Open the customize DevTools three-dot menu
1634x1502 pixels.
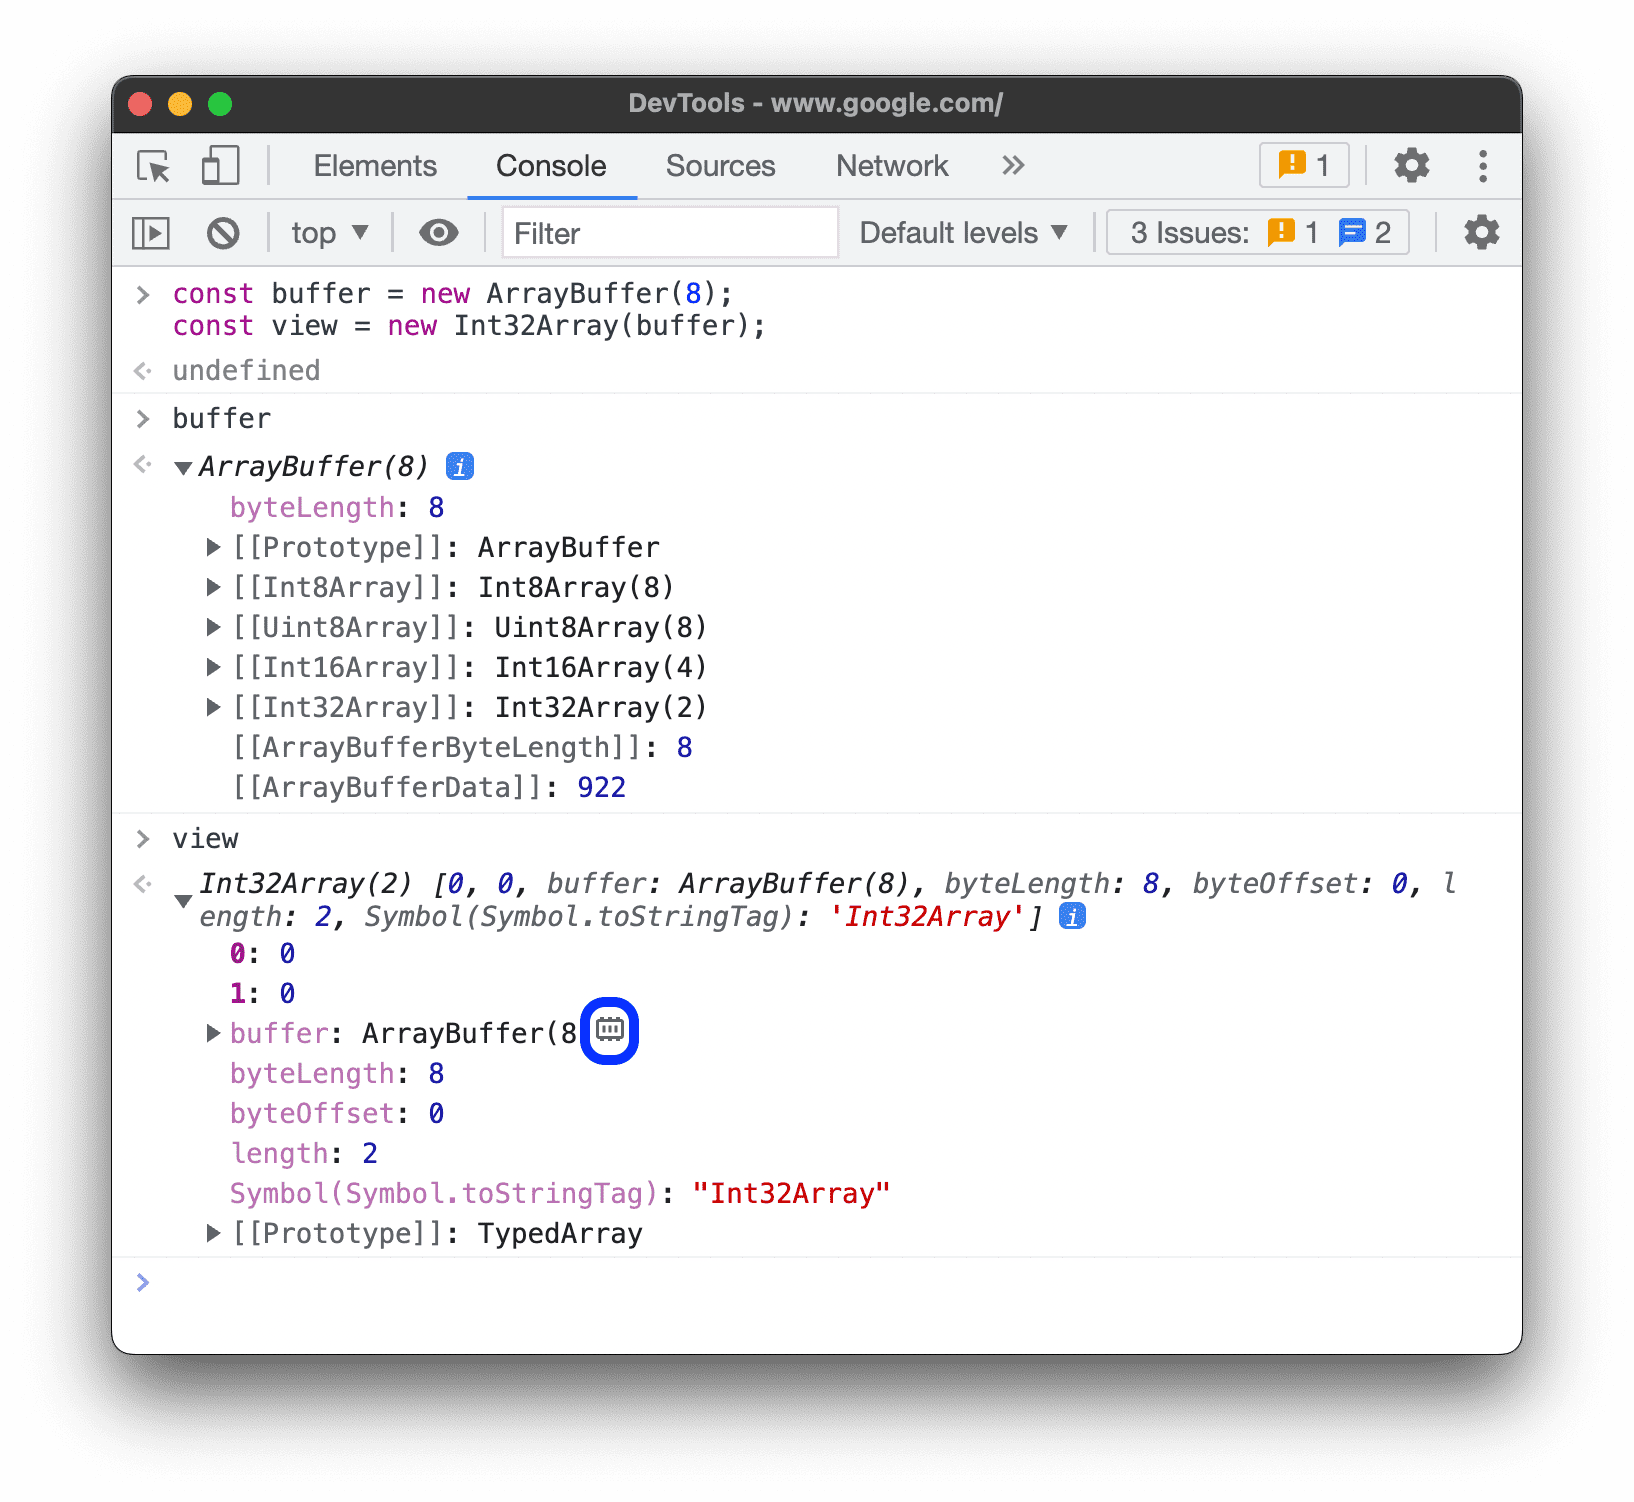point(1482,166)
